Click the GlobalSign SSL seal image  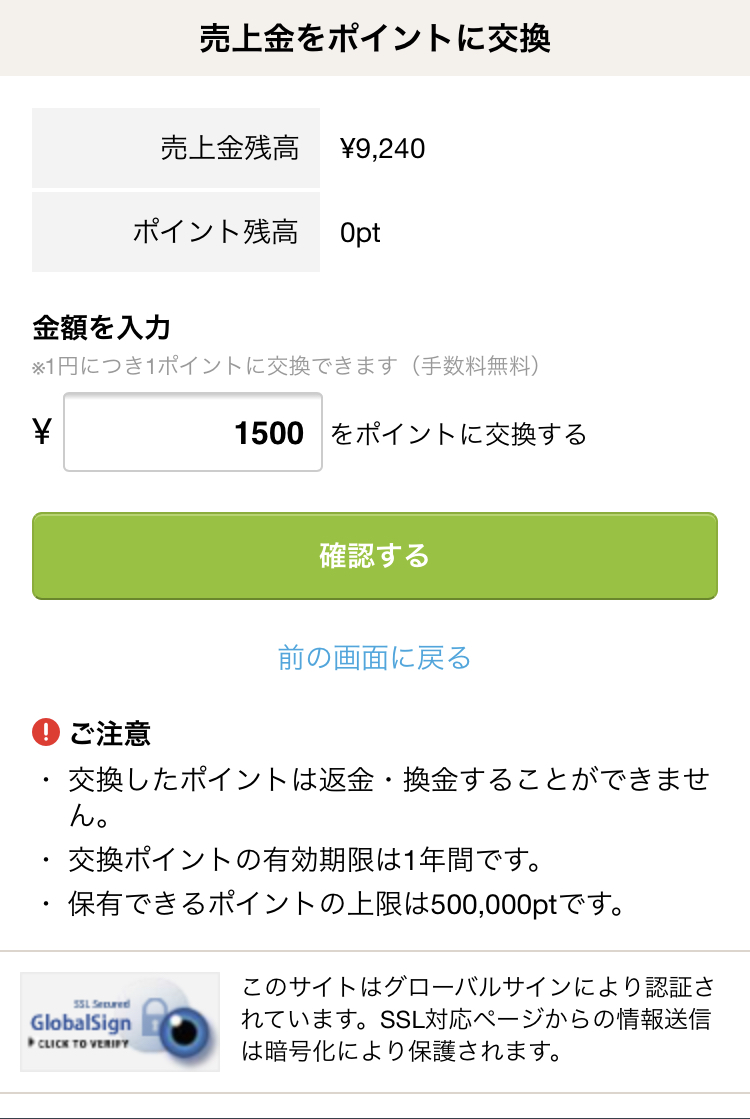pos(120,1021)
